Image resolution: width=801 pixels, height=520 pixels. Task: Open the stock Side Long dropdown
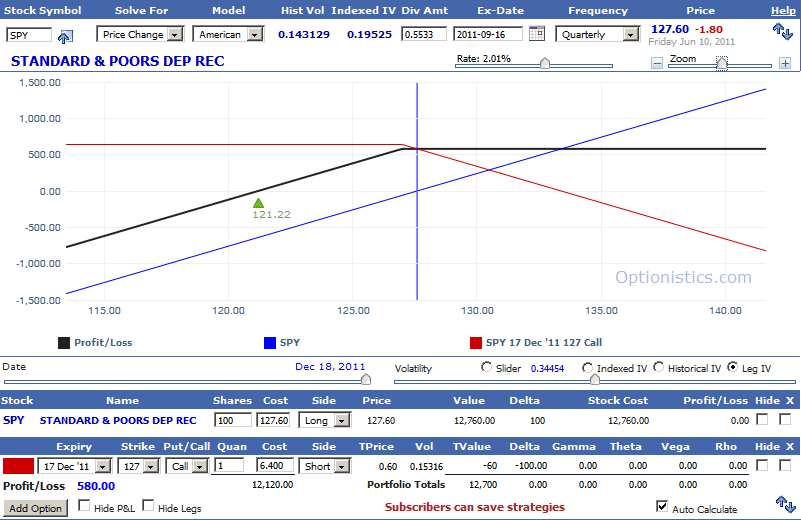[324, 420]
